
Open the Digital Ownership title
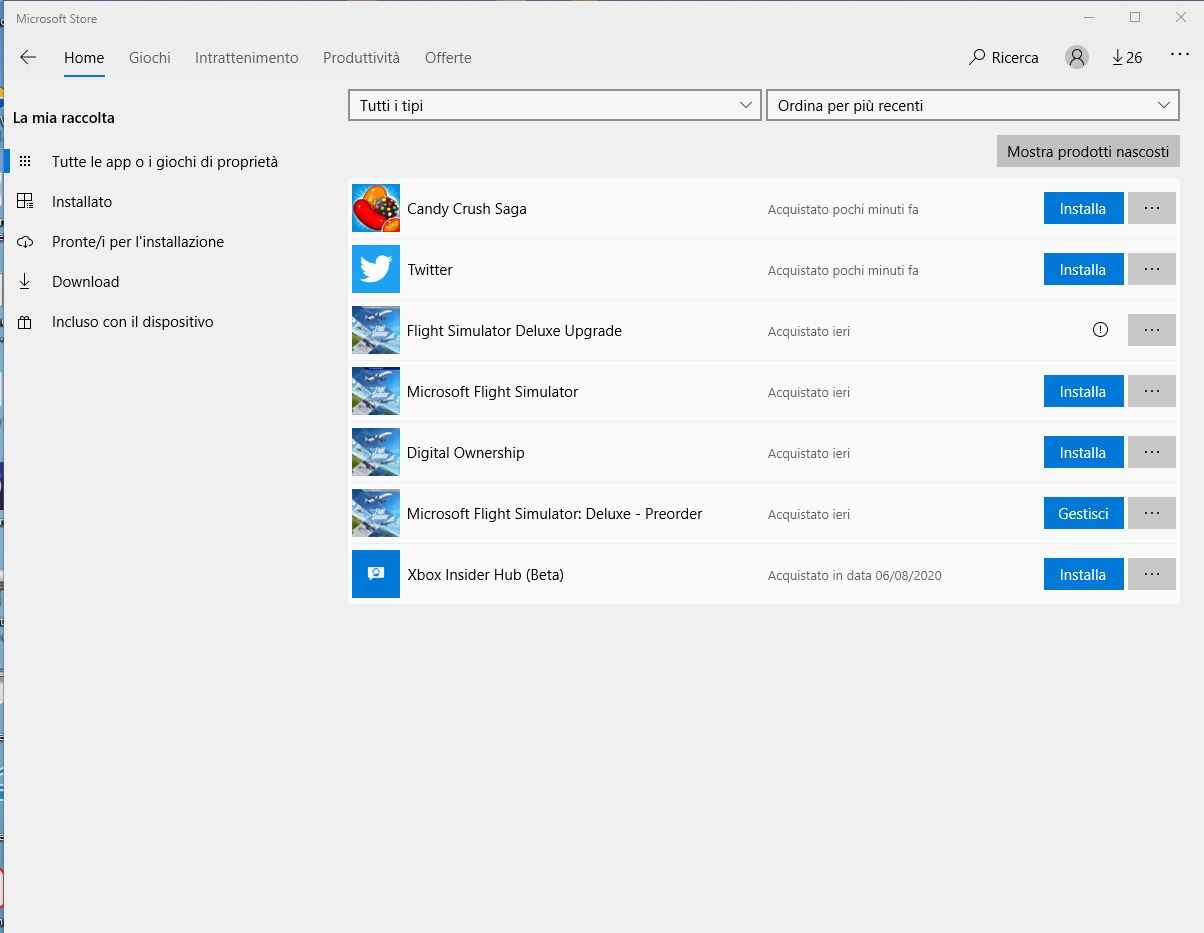(x=465, y=453)
